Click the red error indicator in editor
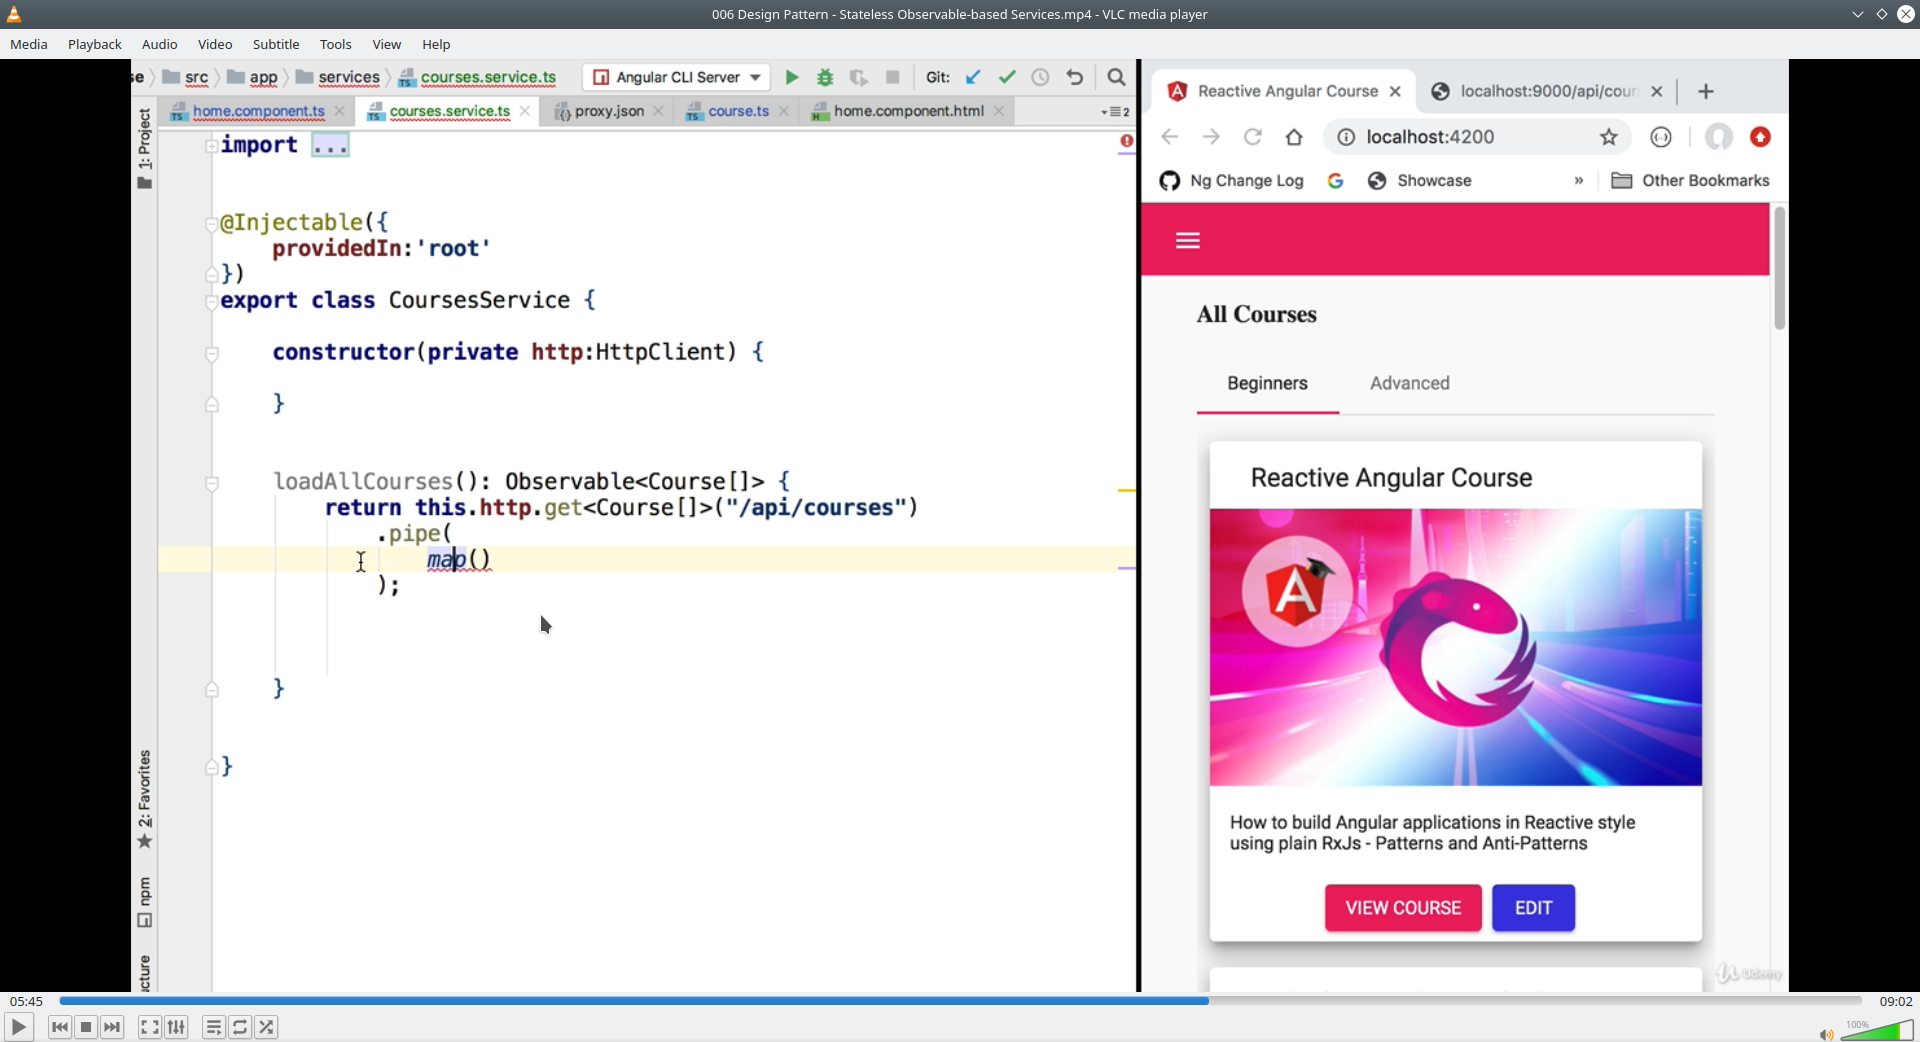The image size is (1920, 1042). click(x=1127, y=141)
